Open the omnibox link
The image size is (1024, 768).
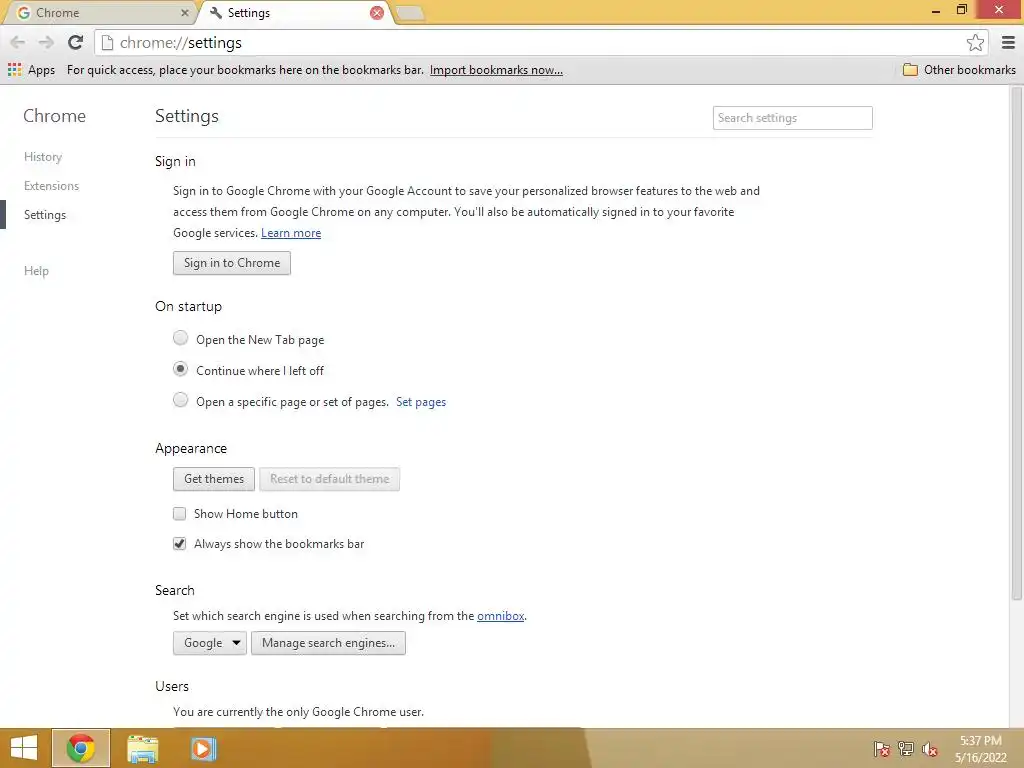click(500, 615)
